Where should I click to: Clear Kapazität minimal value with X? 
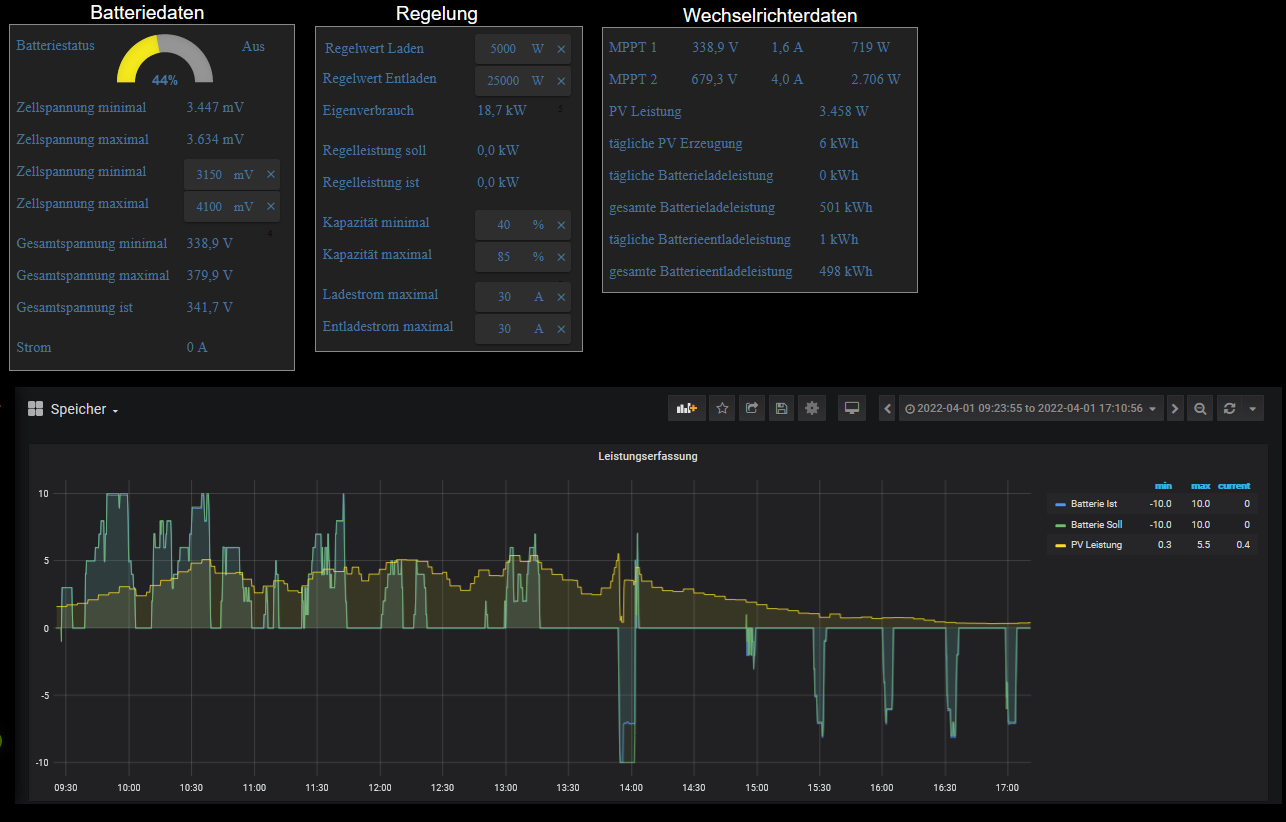[x=561, y=225]
